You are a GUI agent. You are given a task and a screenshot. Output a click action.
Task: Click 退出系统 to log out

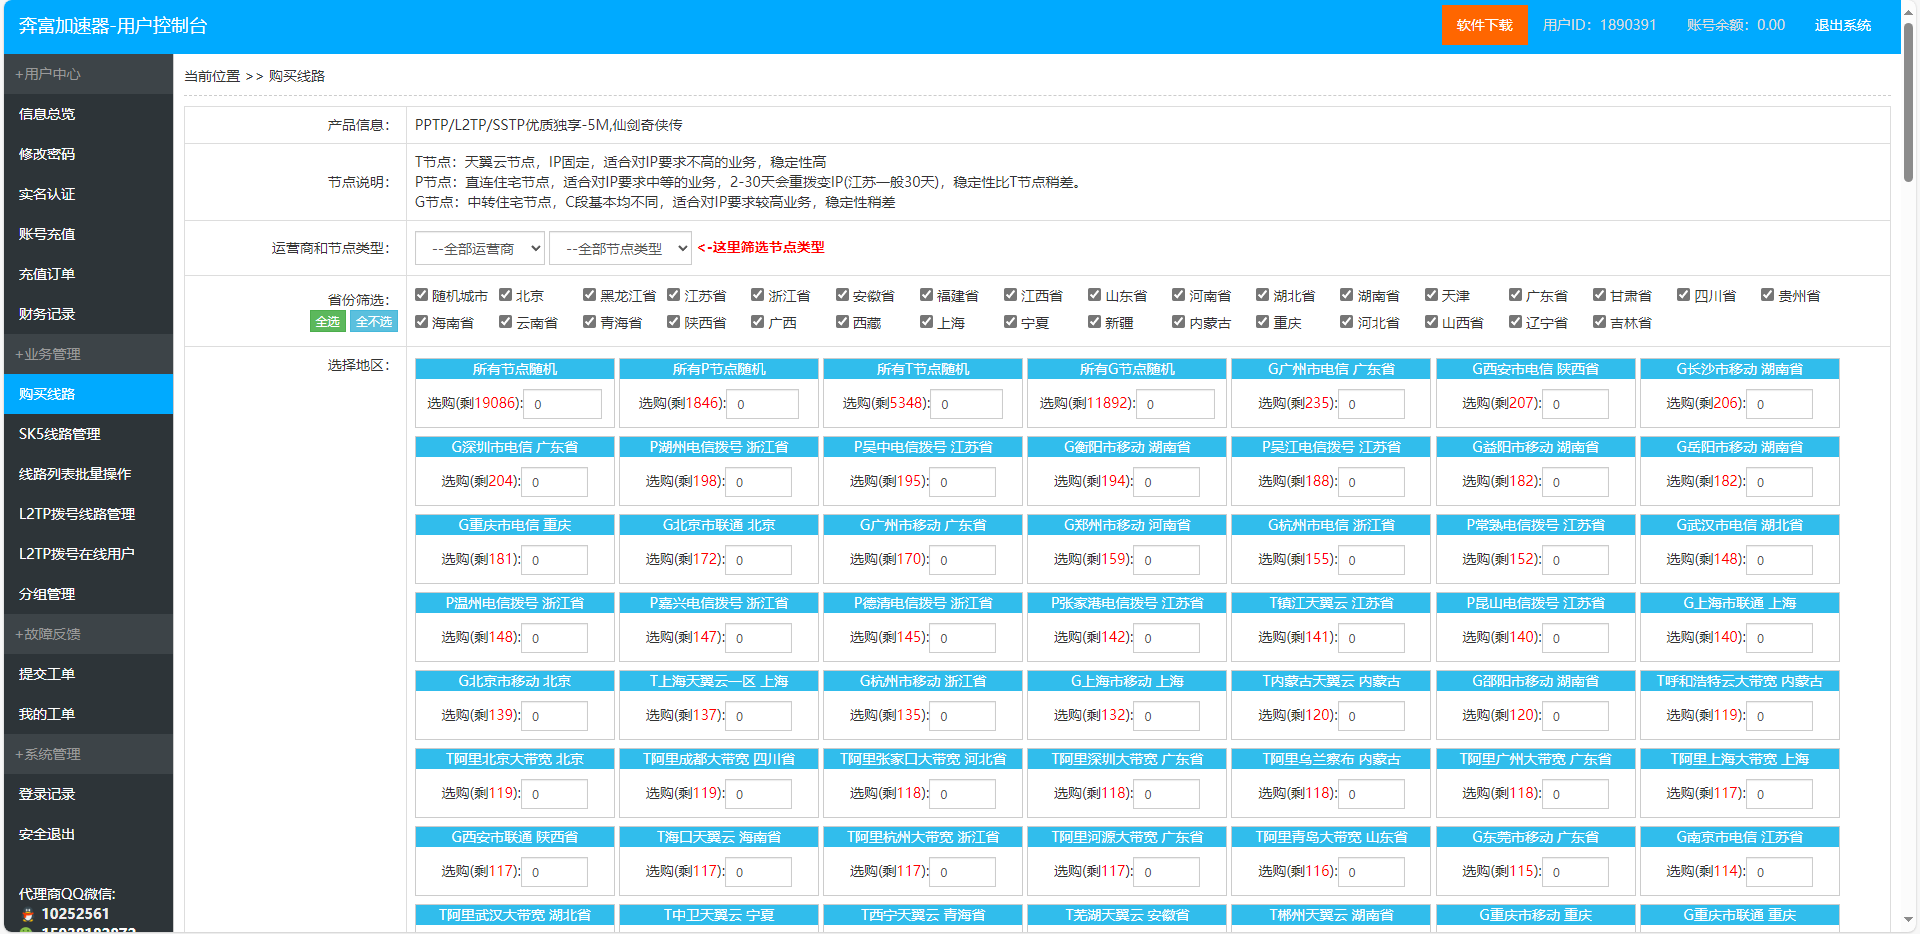pos(1842,25)
